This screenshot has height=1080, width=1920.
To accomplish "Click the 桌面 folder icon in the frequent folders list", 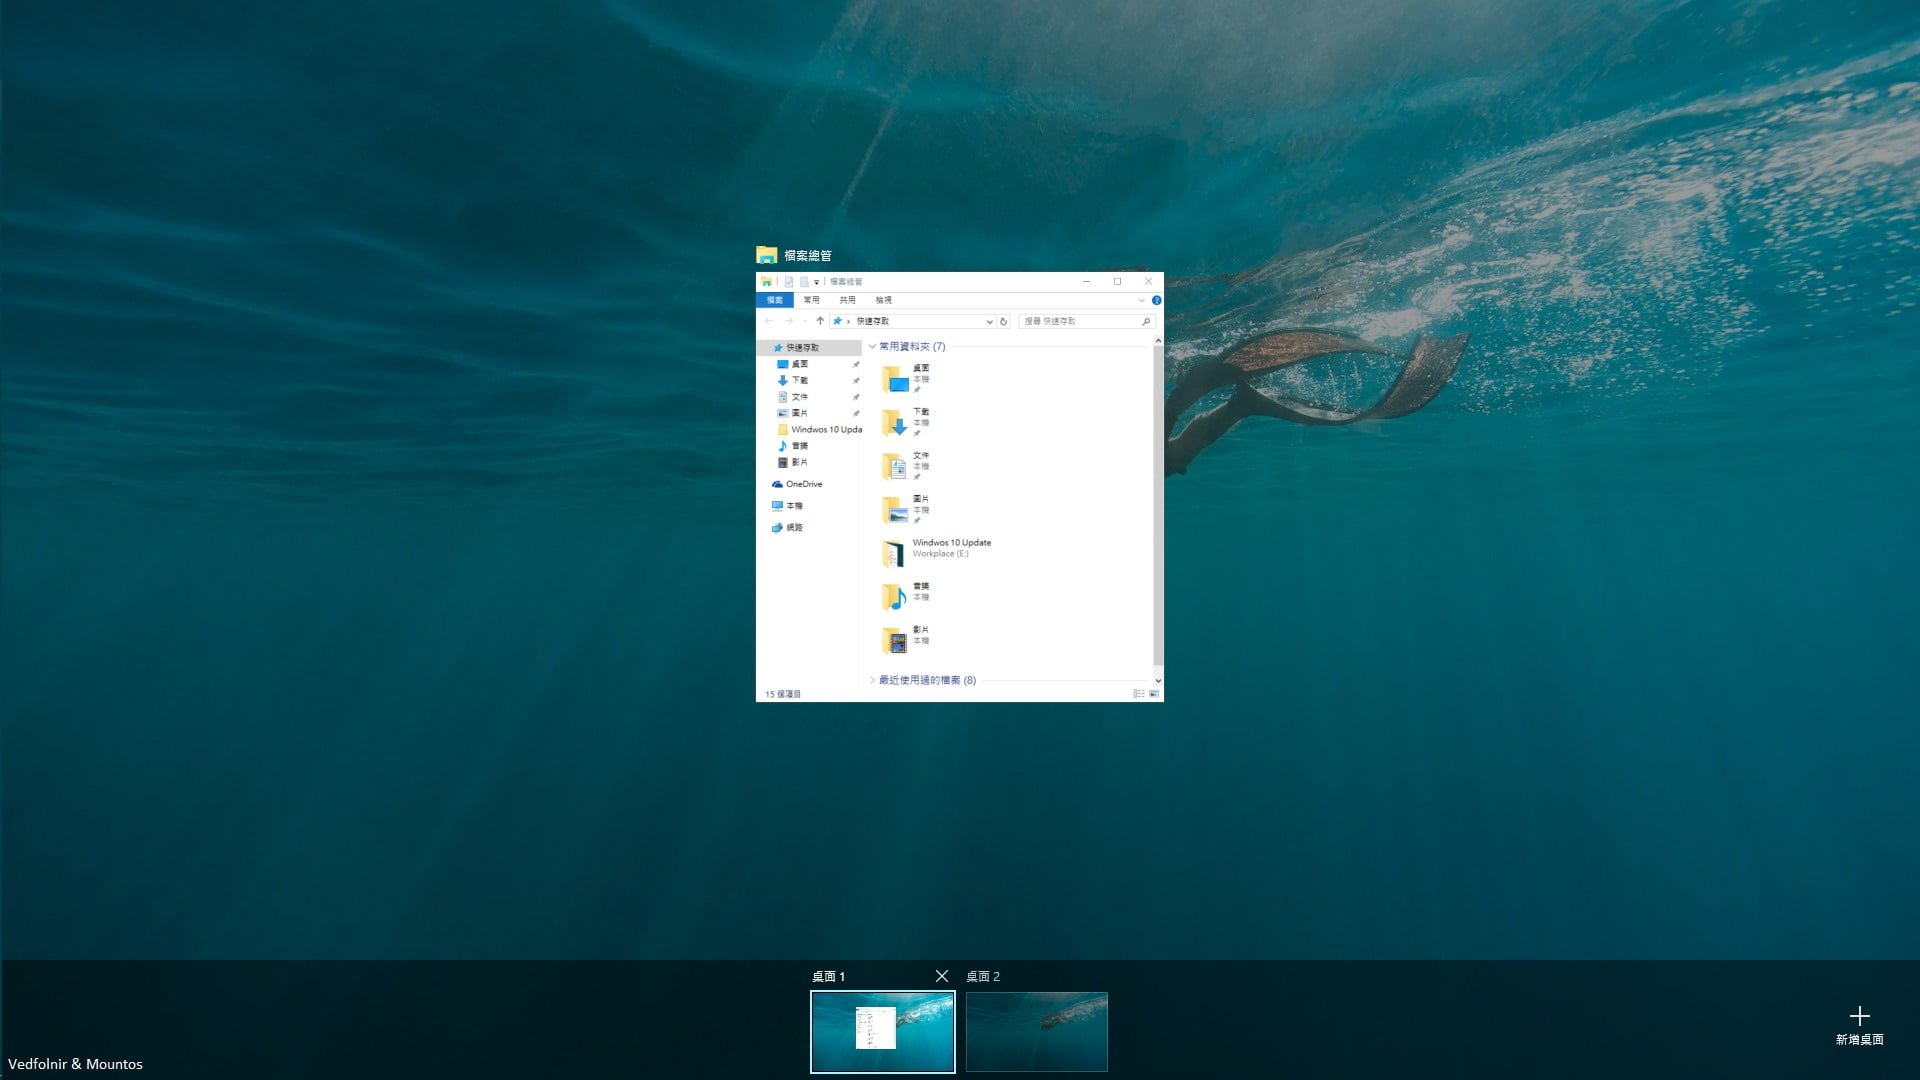I will 895,378.
